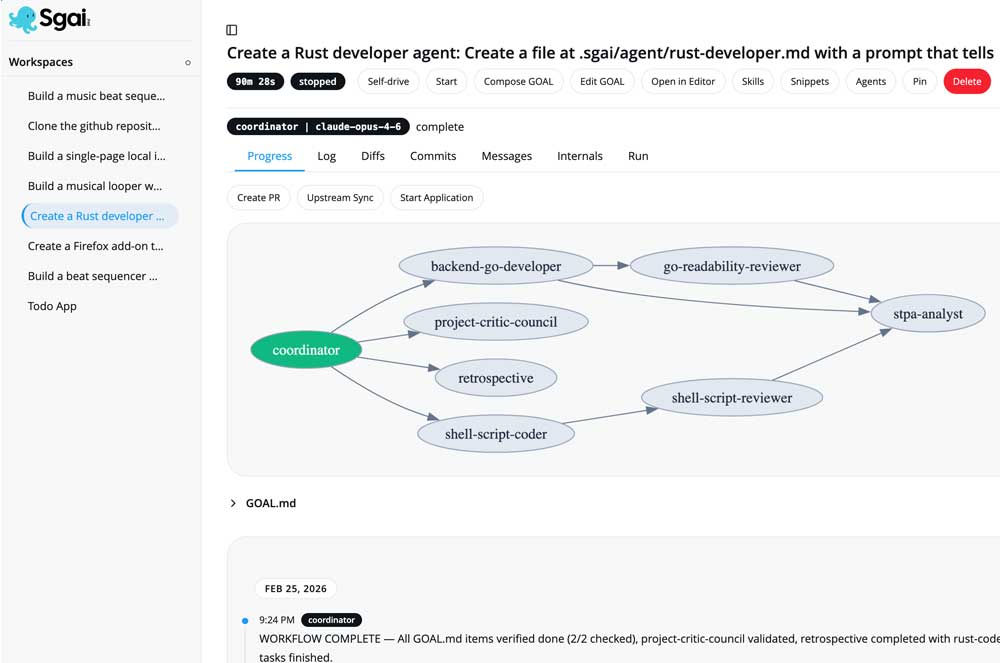The height and width of the screenshot is (663, 1000).
Task: Click Open in Editor
Action: coord(683,82)
